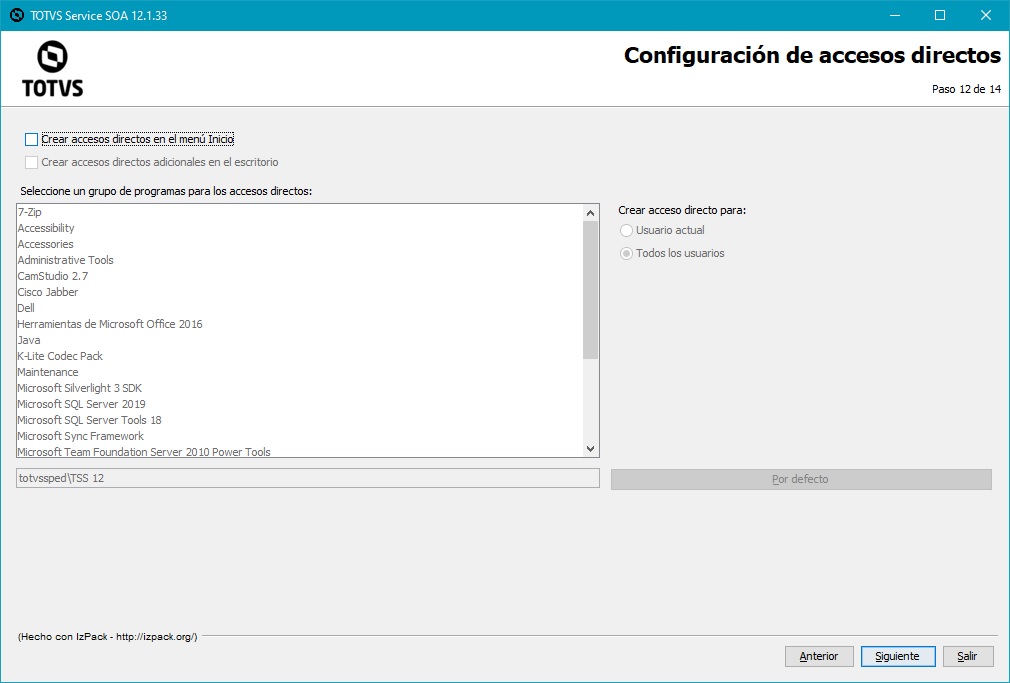Enable start menu shortcuts checkbox
Screen dimensions: 1010x683
point(32,139)
